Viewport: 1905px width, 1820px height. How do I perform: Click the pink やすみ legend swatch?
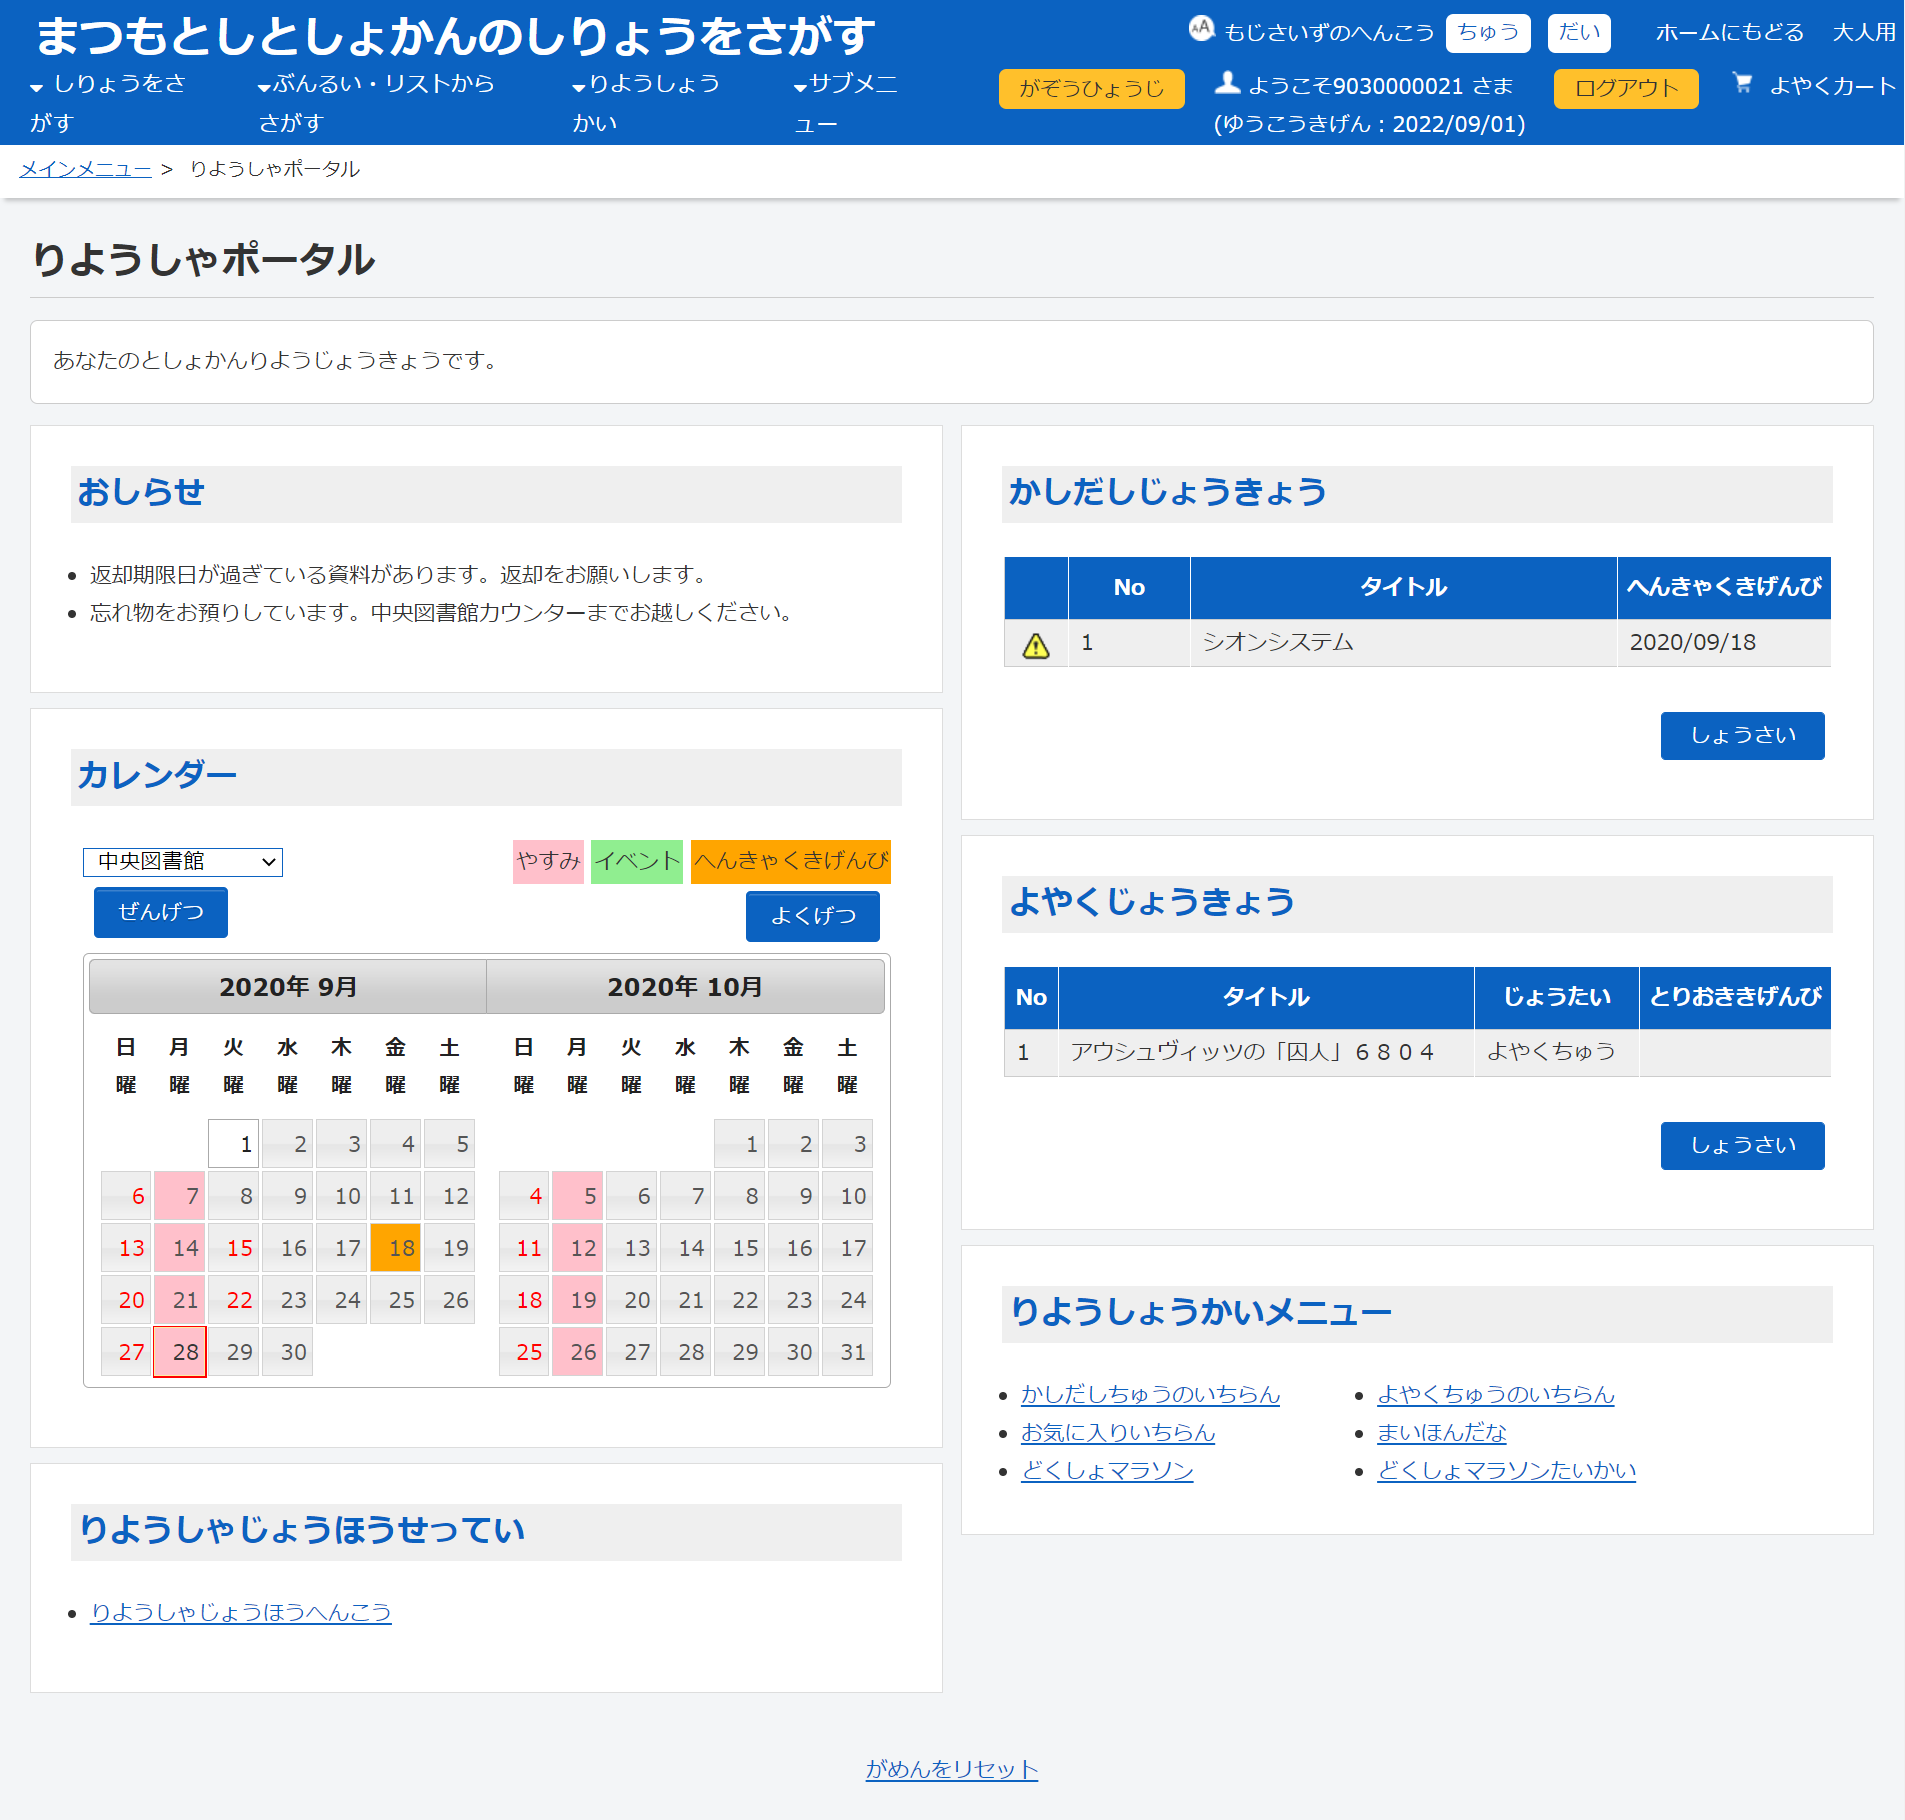tap(548, 861)
